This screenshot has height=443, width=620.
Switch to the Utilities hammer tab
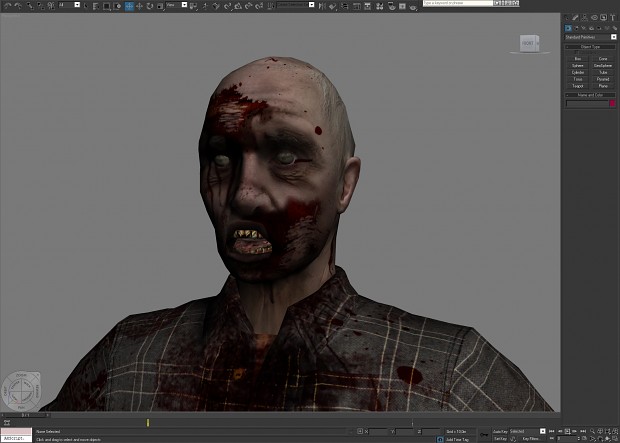(x=612, y=18)
